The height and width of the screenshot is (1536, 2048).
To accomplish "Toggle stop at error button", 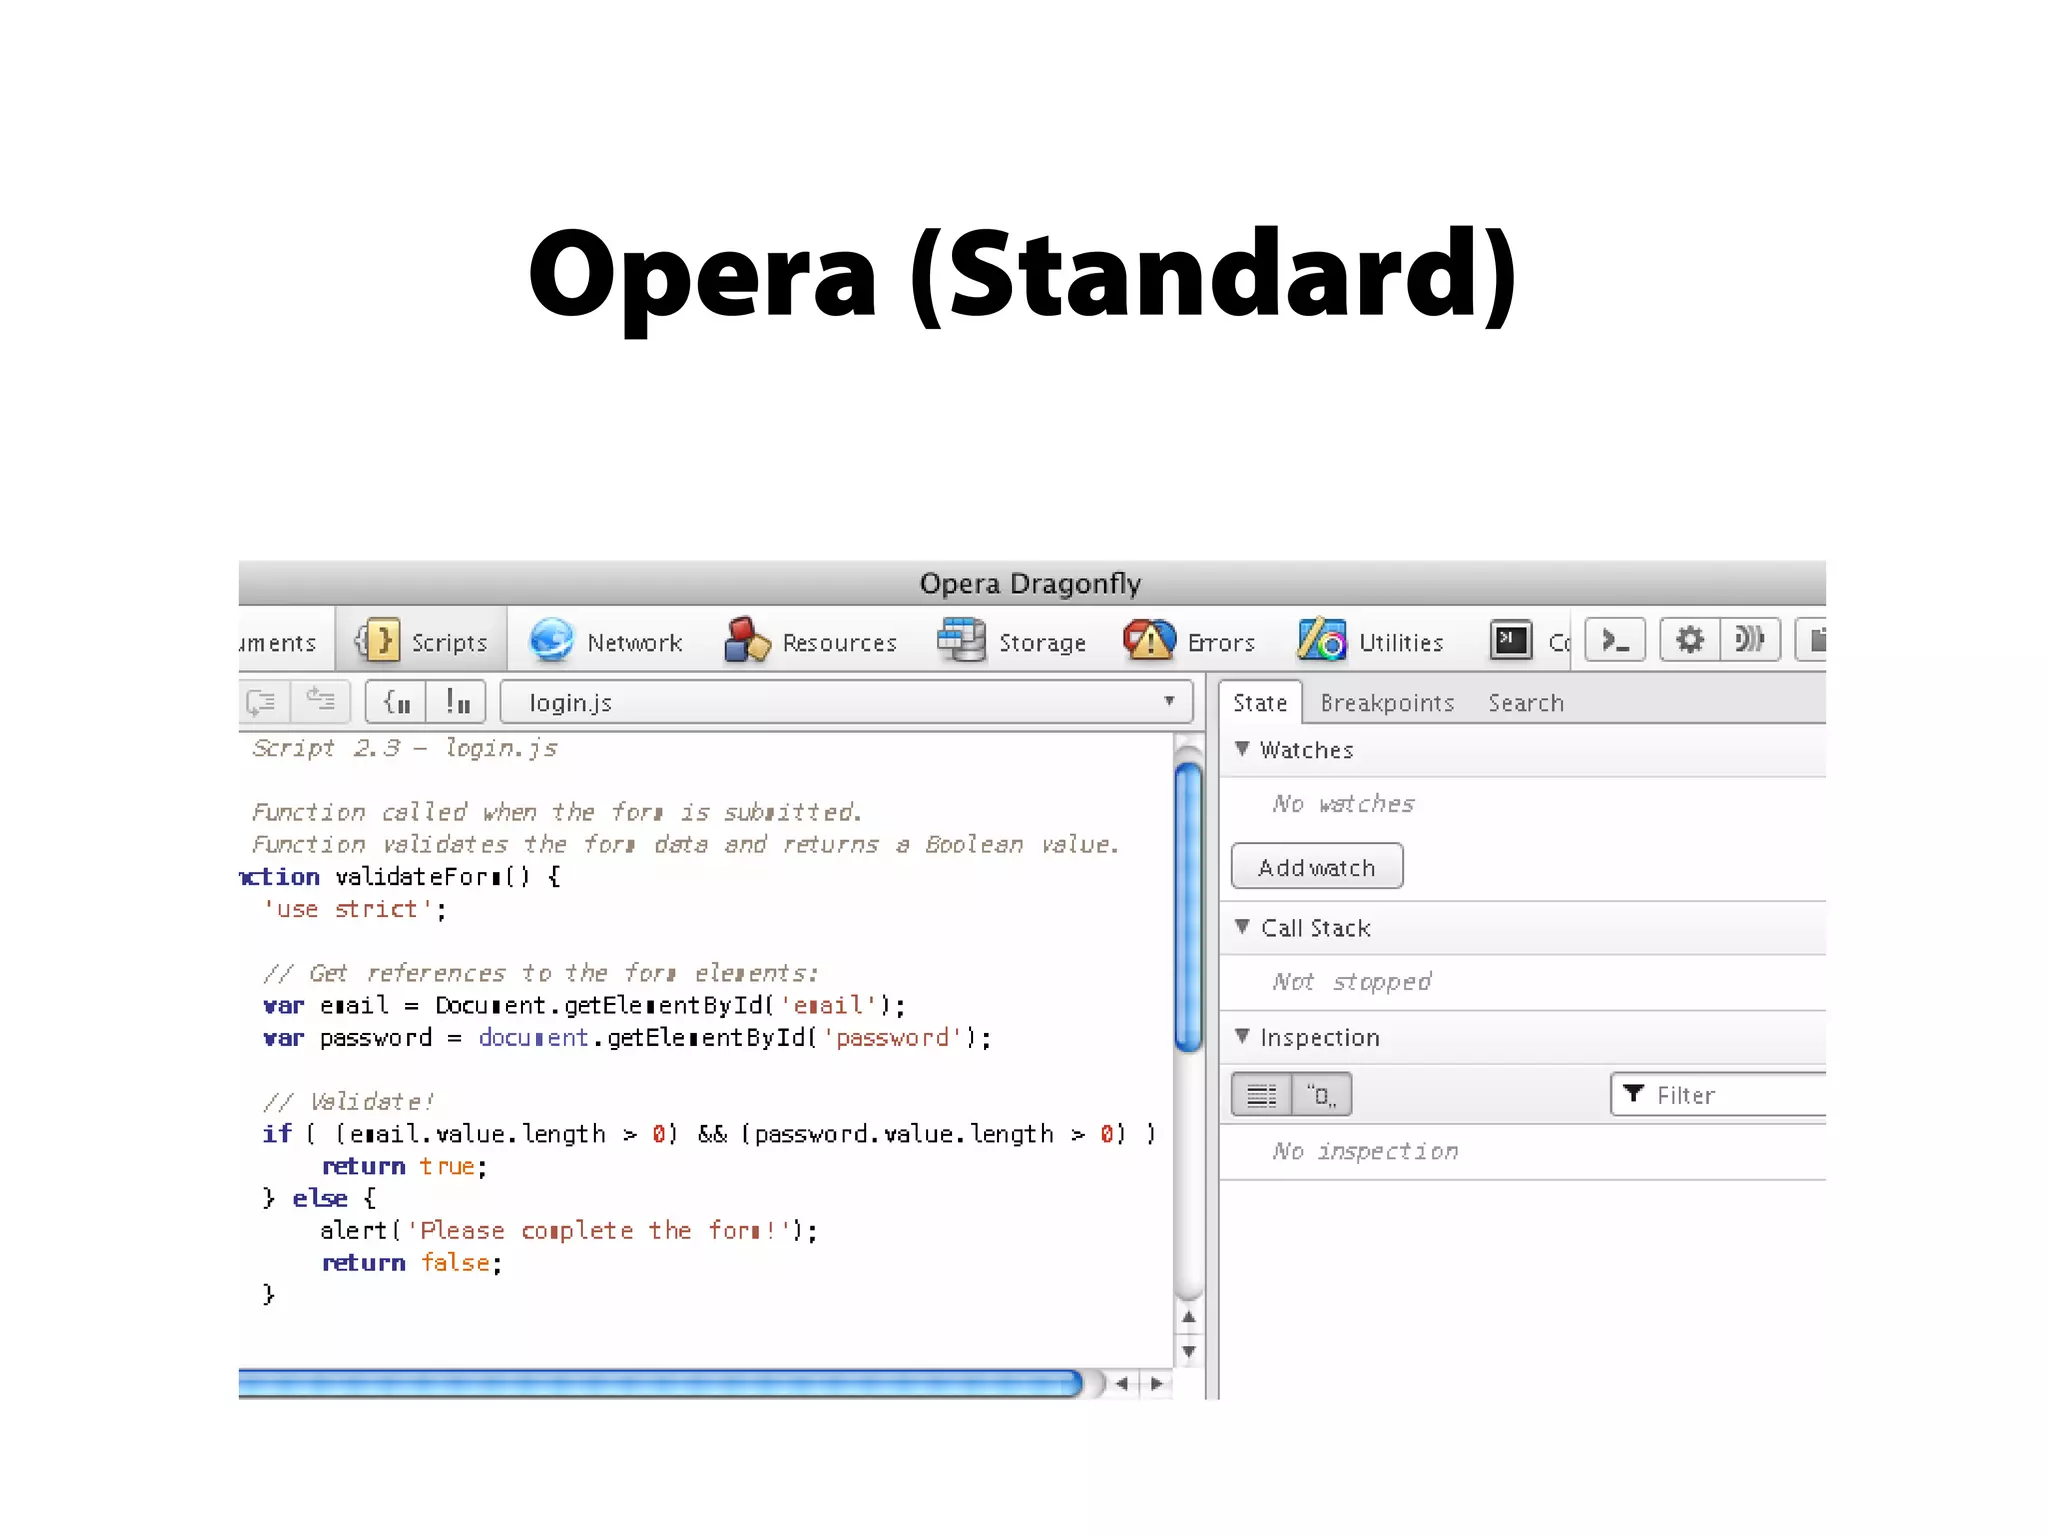I will tap(456, 701).
